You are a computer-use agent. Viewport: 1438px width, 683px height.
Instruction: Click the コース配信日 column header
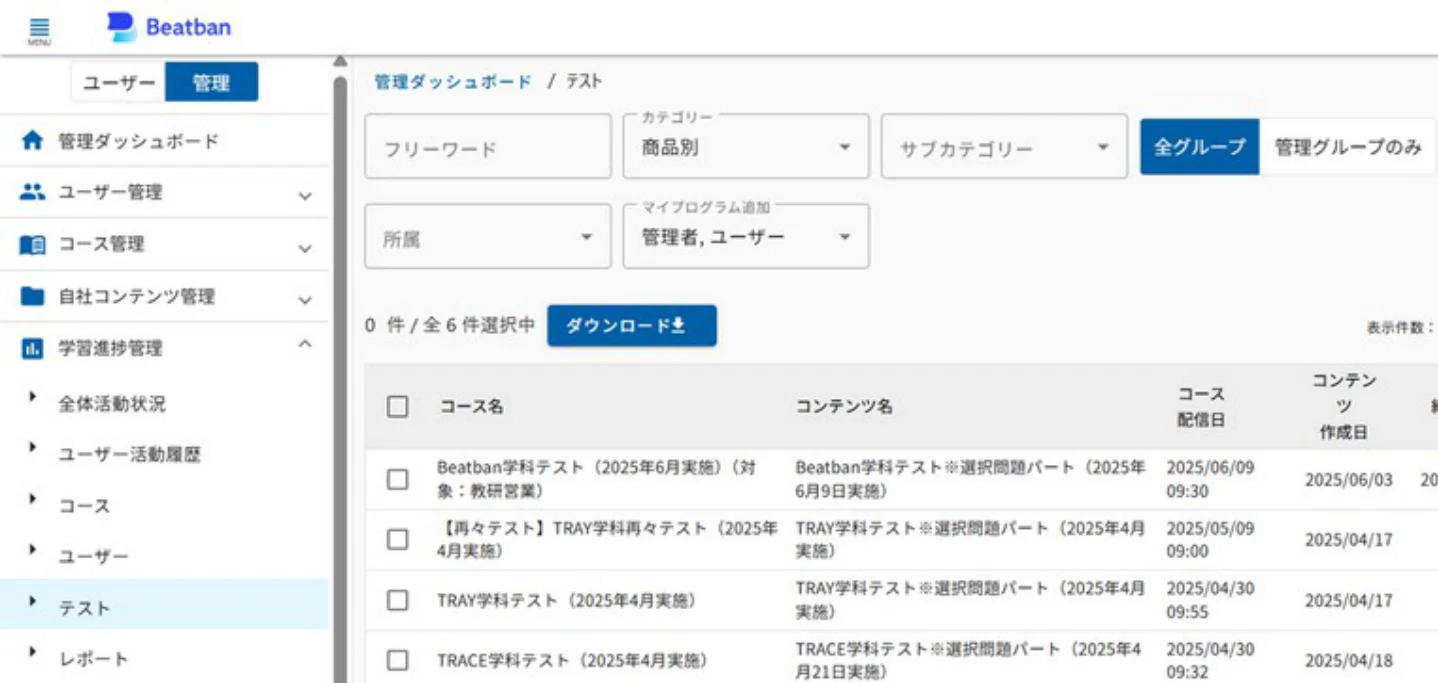tap(1200, 407)
